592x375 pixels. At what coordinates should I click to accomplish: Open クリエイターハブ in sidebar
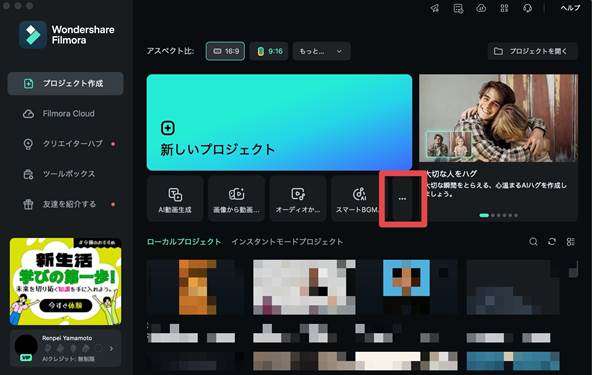65,144
